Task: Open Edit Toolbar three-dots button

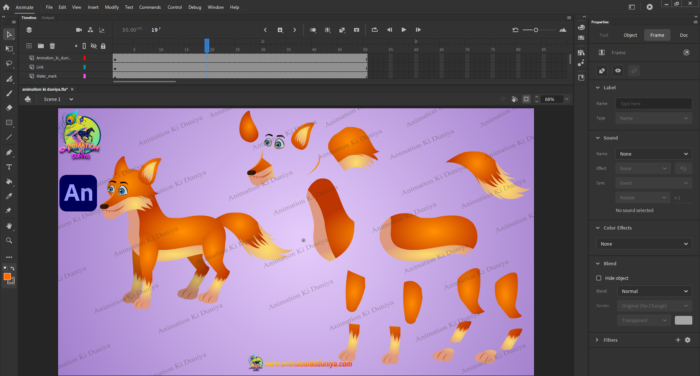Action: tap(9, 257)
